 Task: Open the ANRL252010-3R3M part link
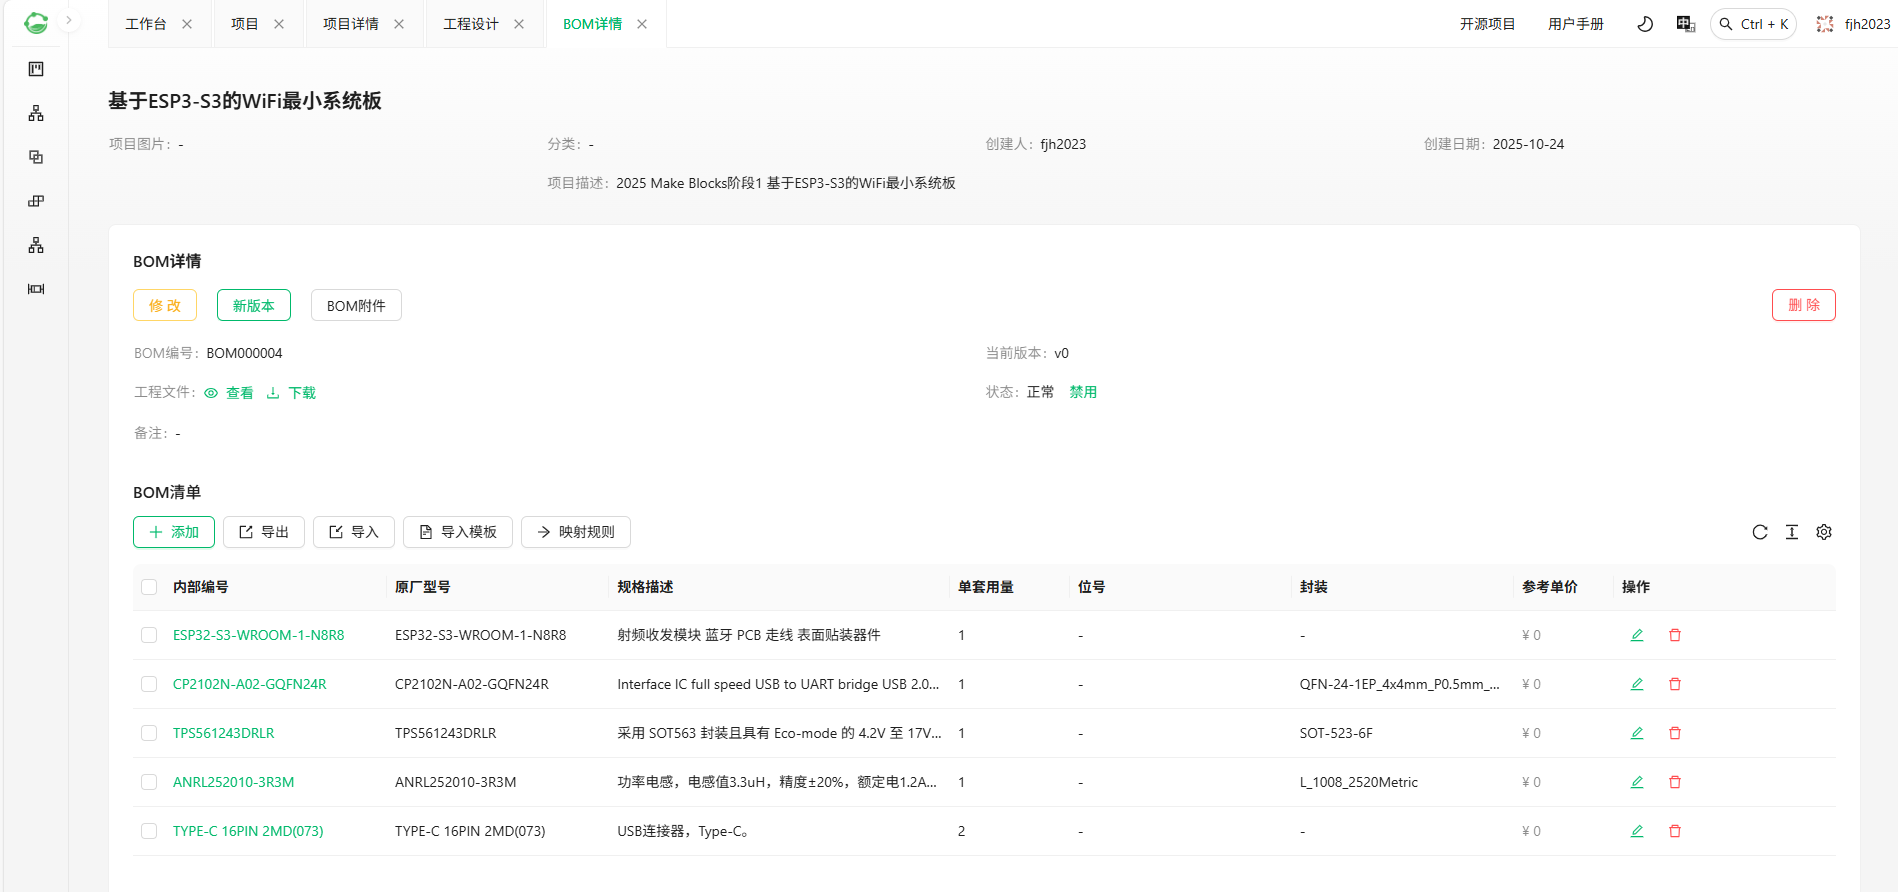pyautogui.click(x=233, y=782)
